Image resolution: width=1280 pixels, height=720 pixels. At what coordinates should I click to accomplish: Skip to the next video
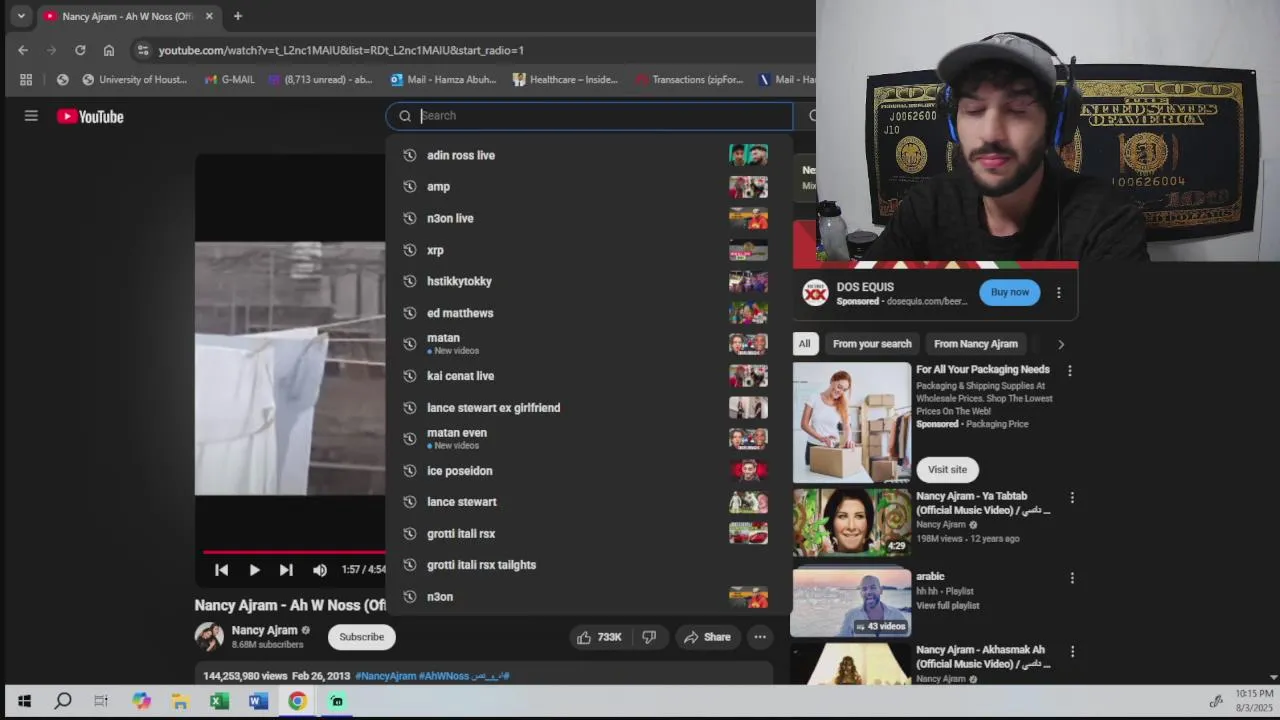pos(286,570)
